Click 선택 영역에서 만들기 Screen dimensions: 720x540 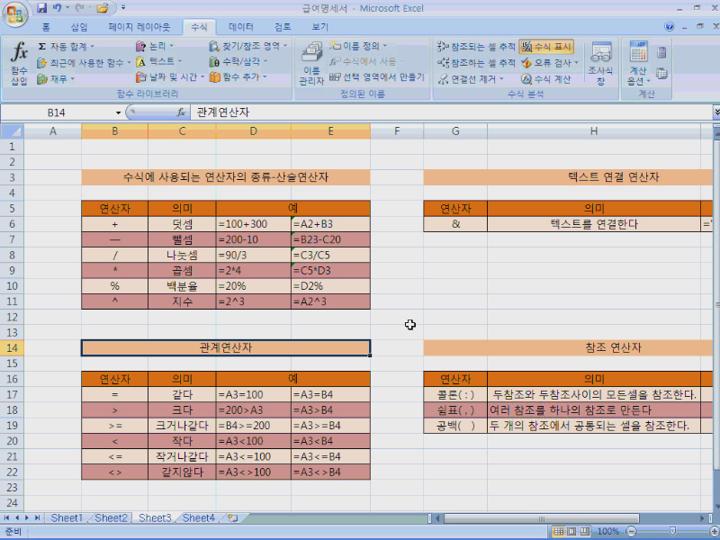[377, 77]
